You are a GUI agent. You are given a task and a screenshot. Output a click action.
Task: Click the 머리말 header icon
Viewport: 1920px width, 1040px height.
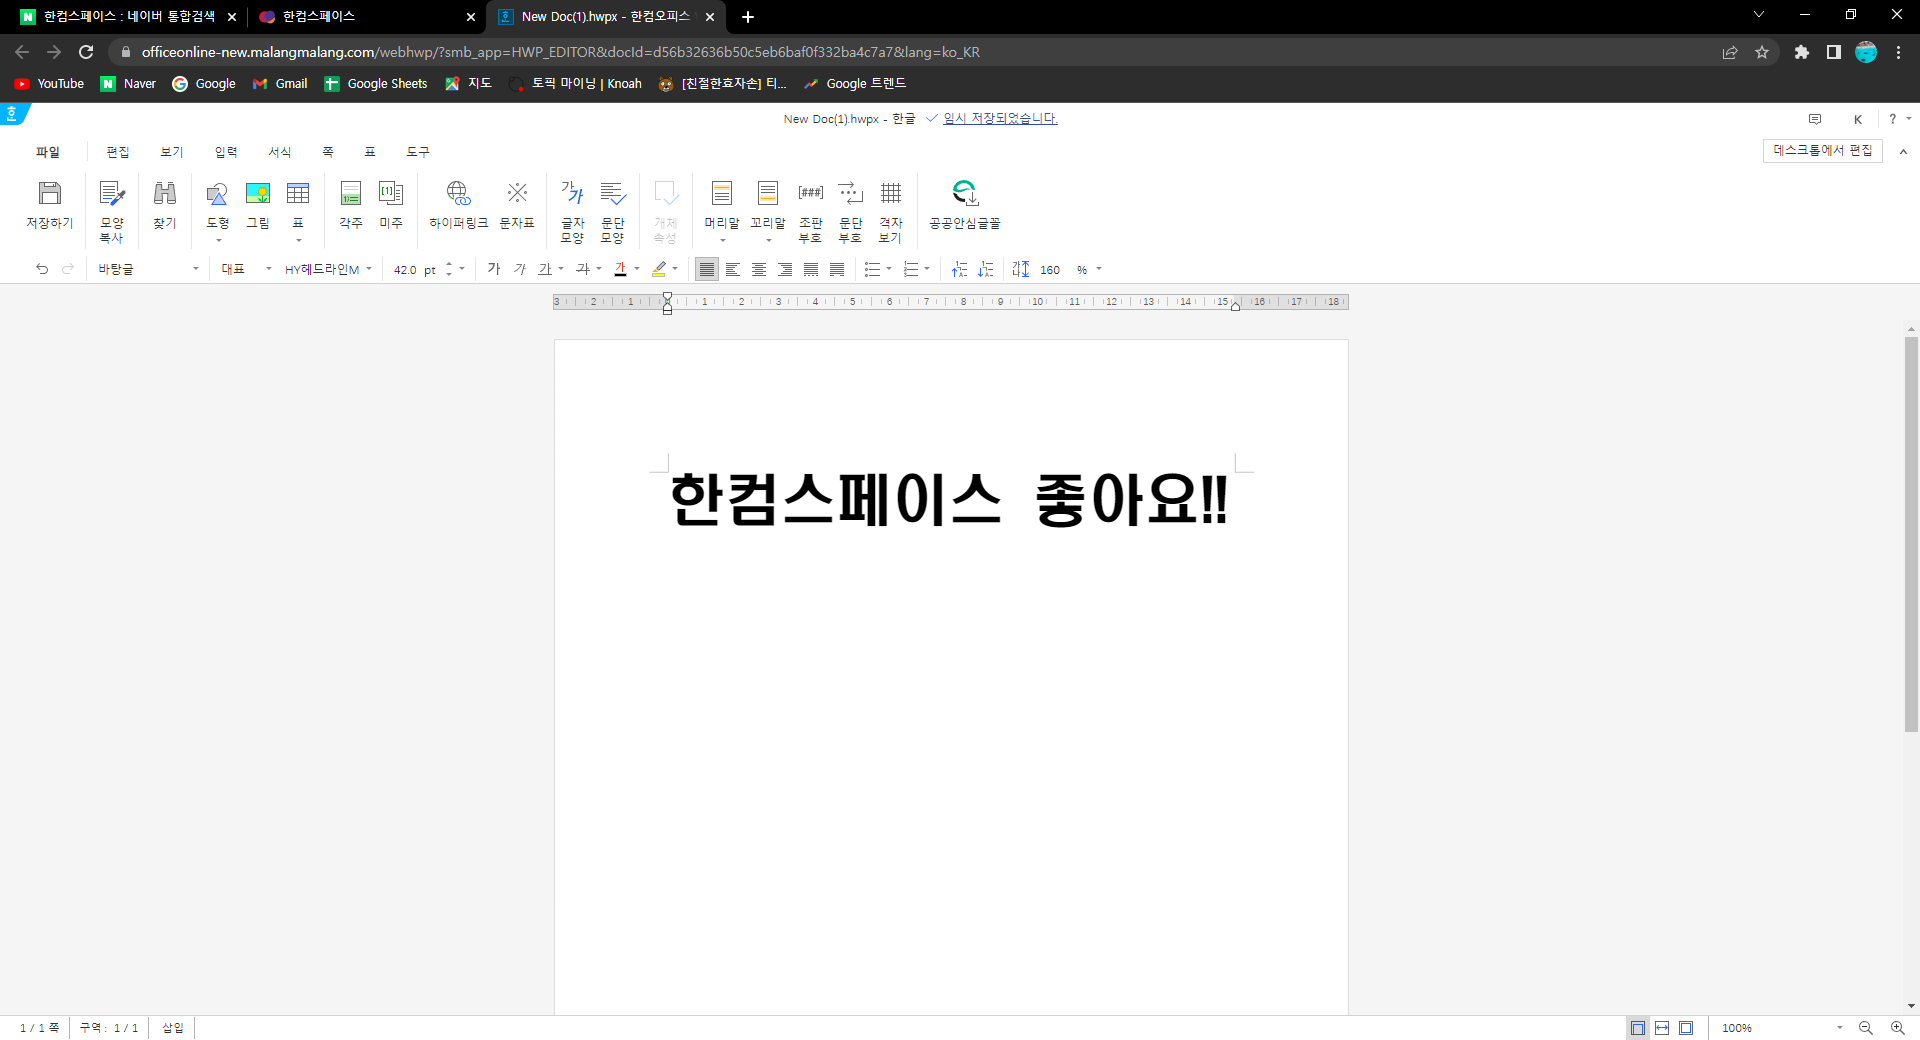click(722, 193)
